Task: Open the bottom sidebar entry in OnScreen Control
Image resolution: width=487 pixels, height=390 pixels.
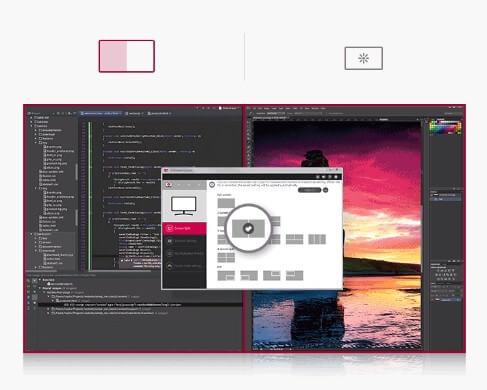Action: [184, 266]
